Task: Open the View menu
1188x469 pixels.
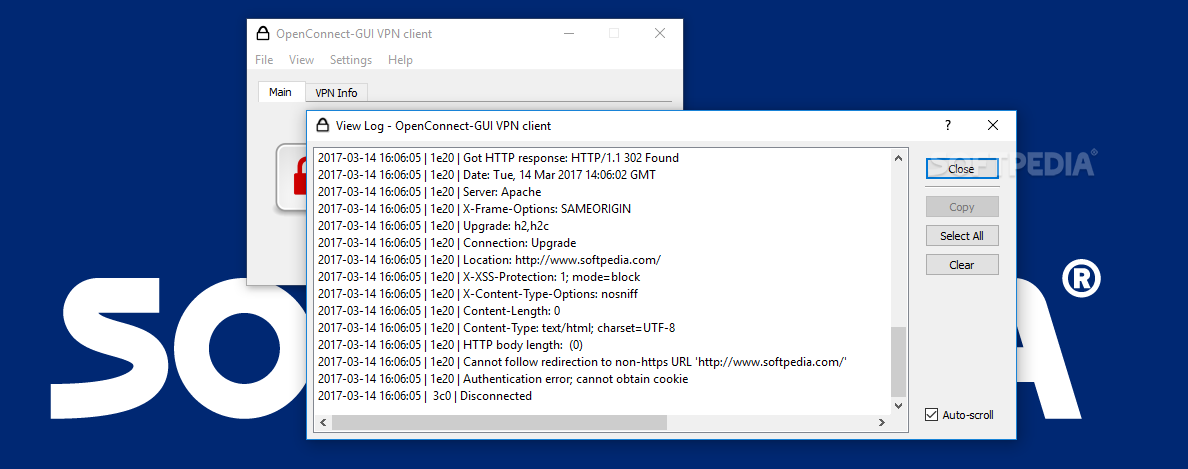Action: (x=301, y=60)
